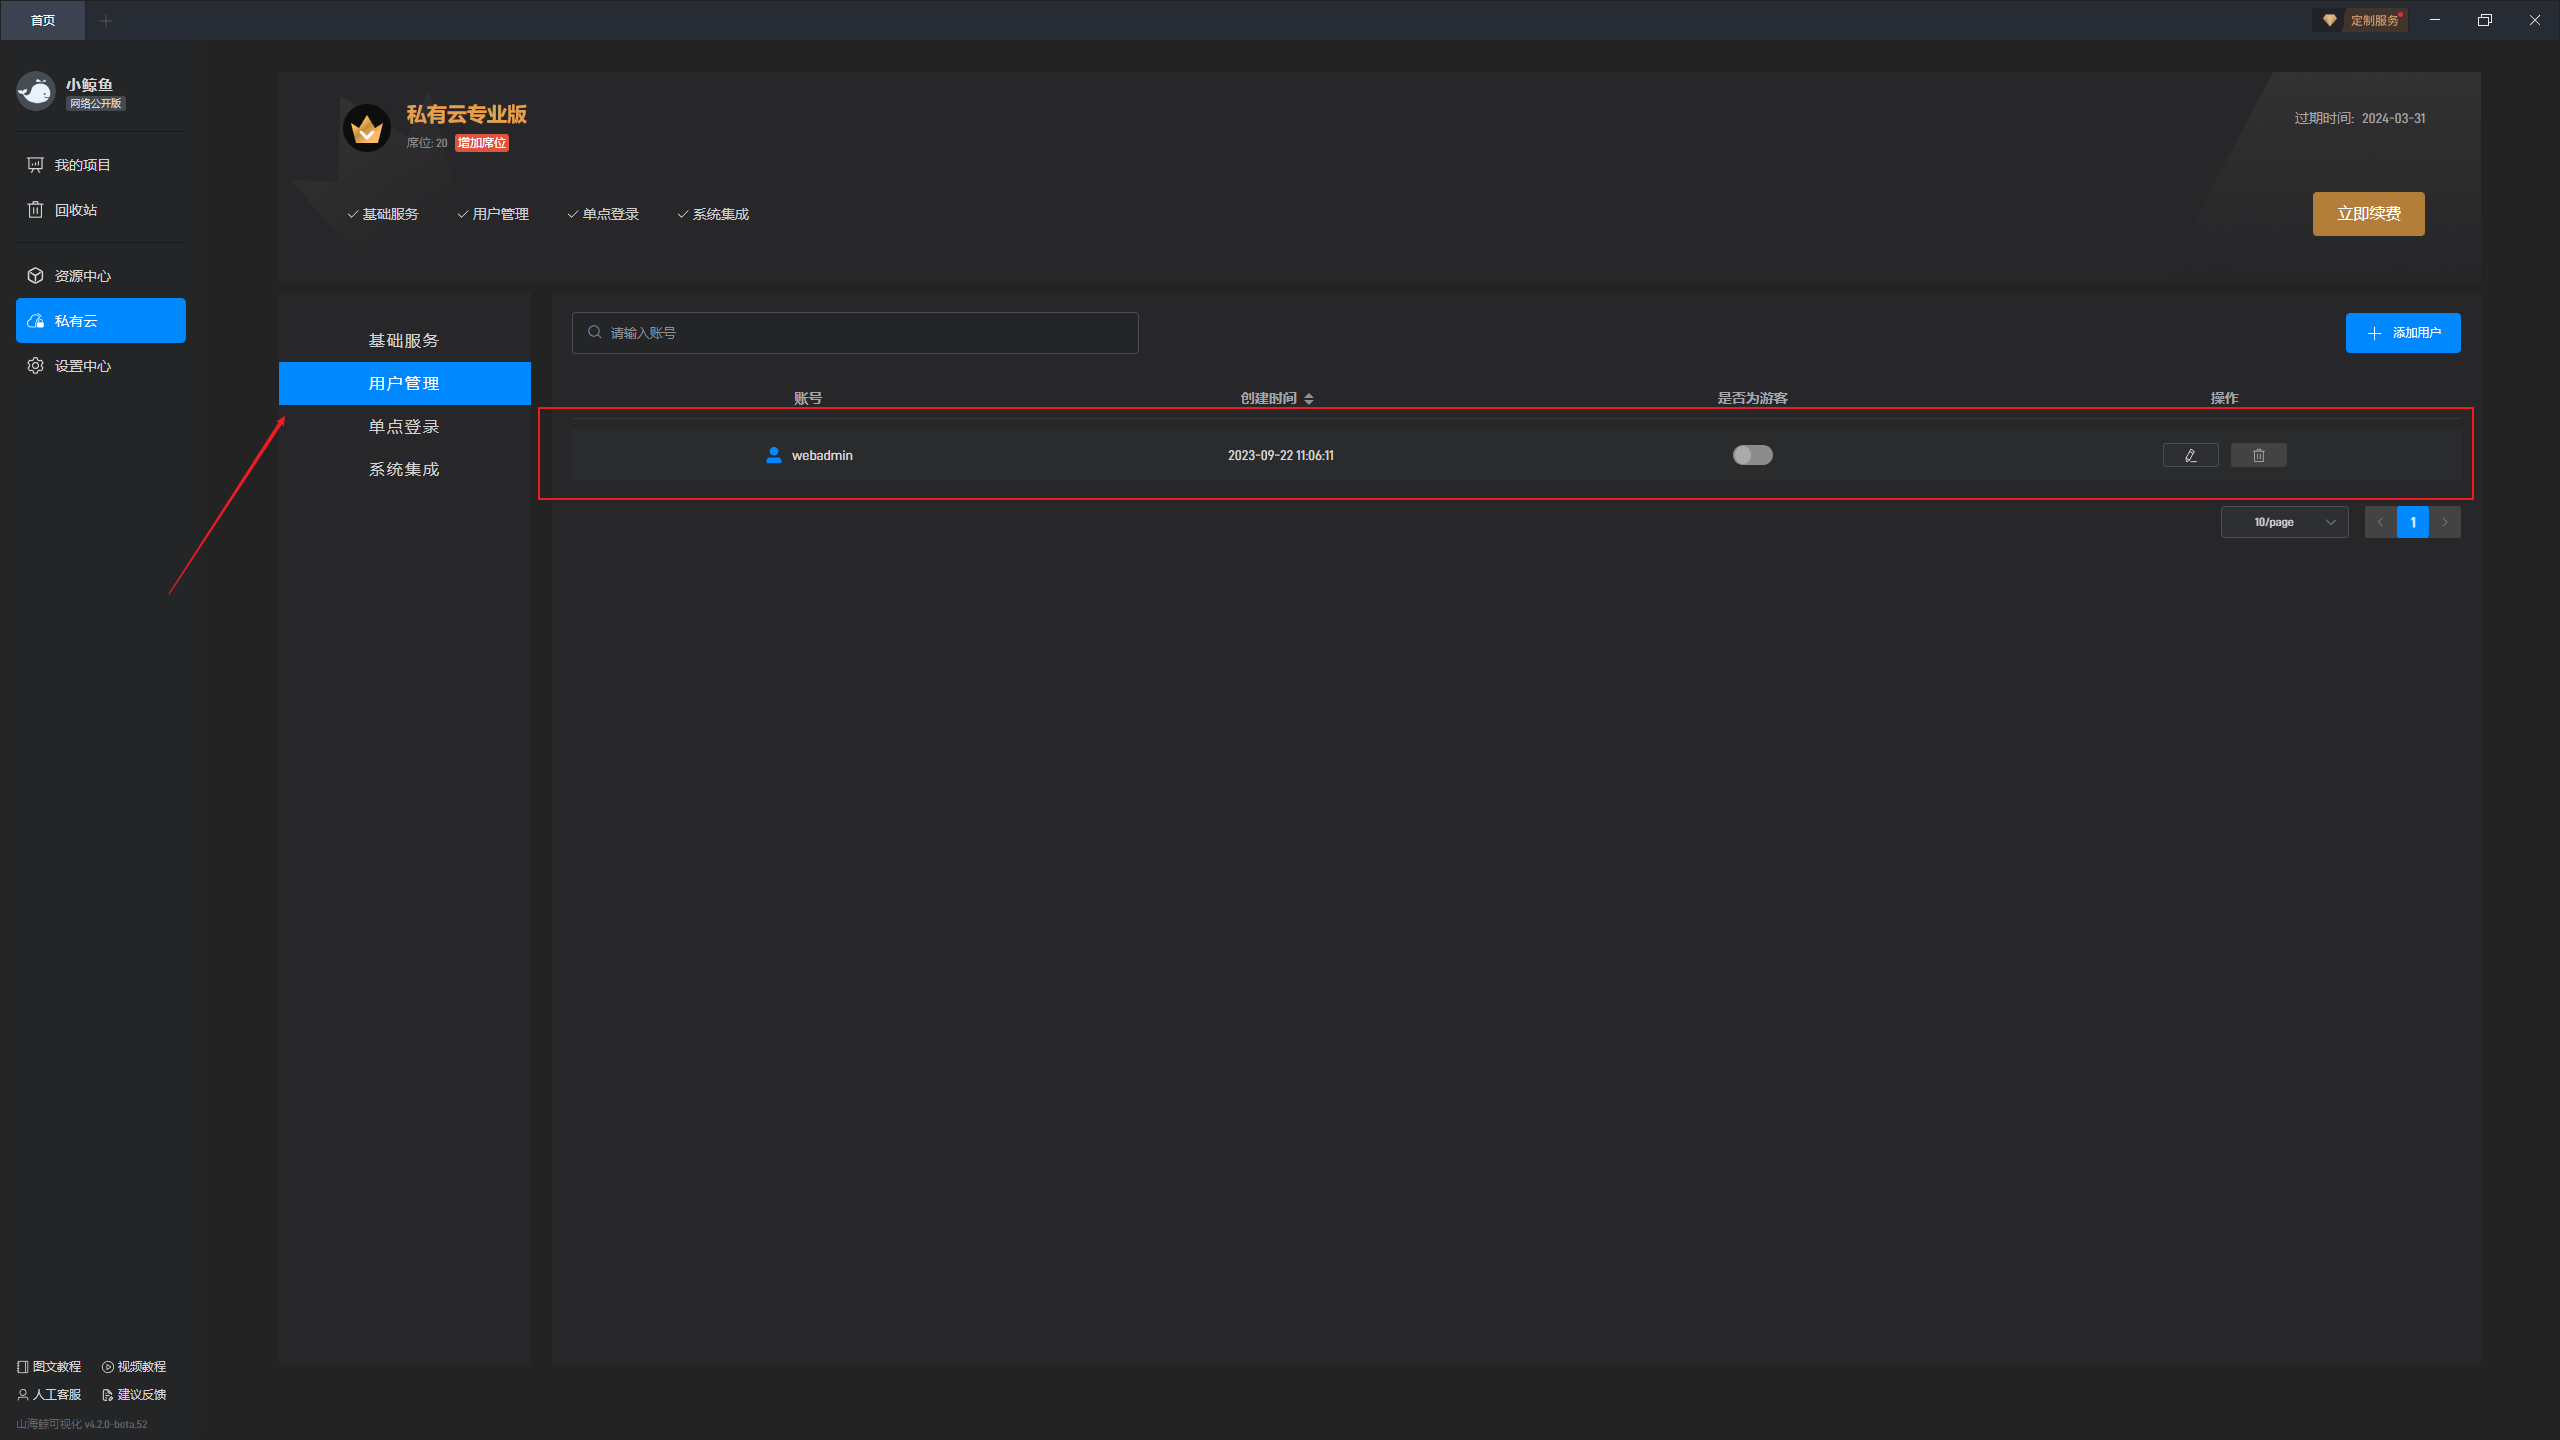Click the search magnifier icon
Screen dimensions: 2560x1440
click(594, 332)
